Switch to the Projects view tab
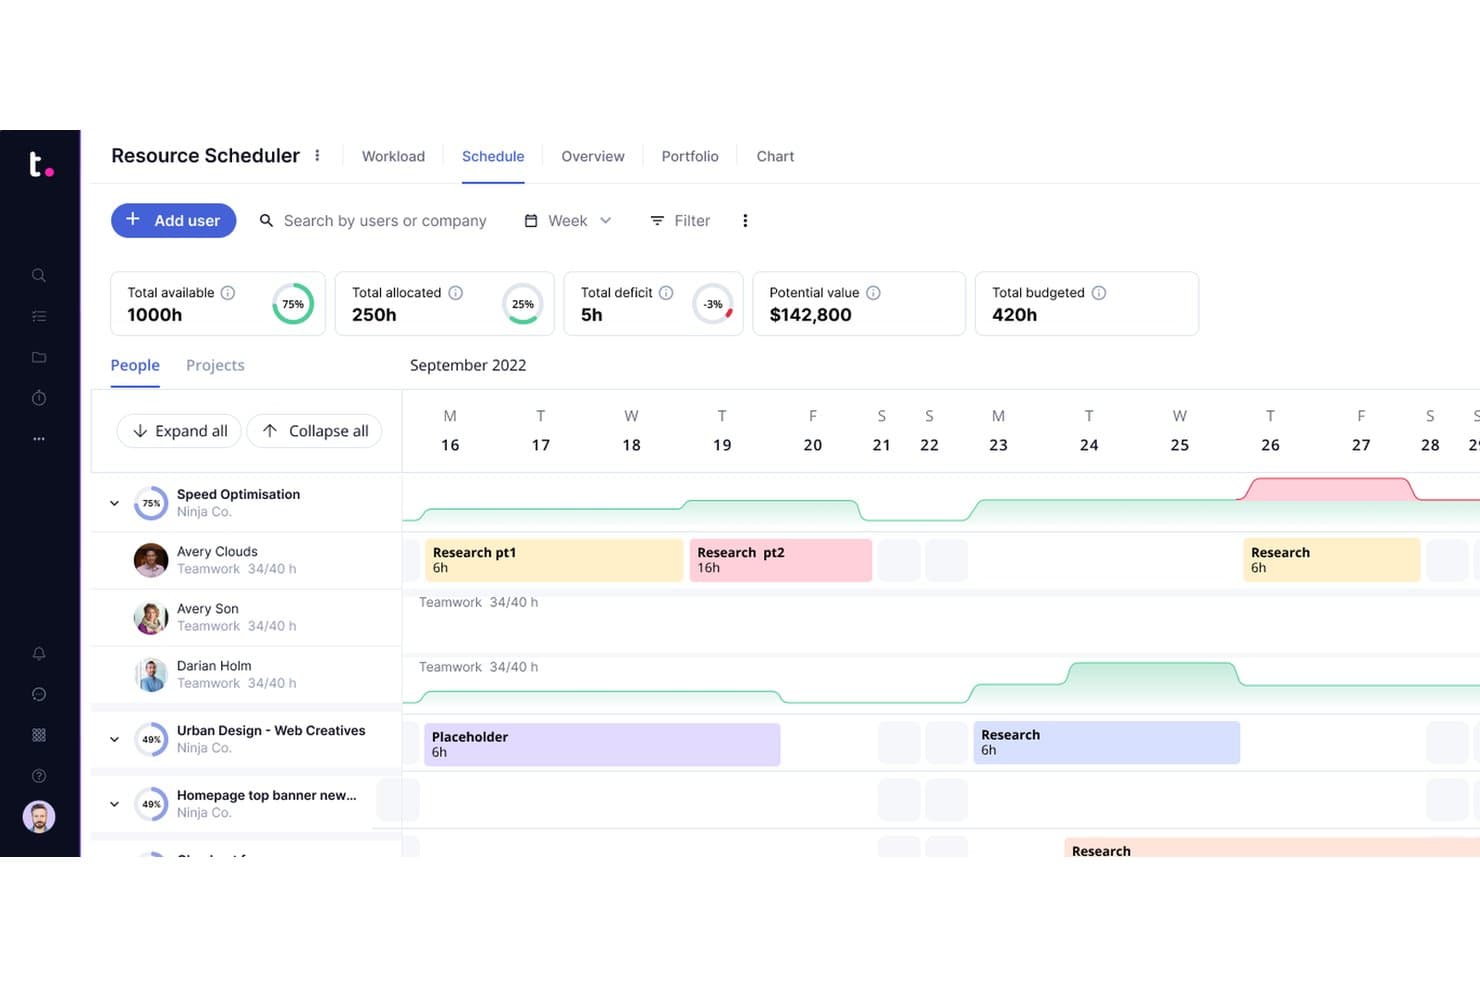 click(215, 365)
